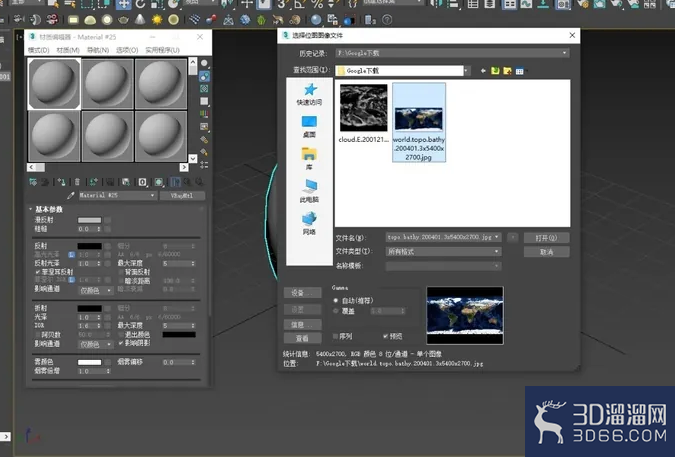This screenshot has width=675, height=457.
Task: Click the green leaf plant icon in toolbar
Action: point(261,20)
